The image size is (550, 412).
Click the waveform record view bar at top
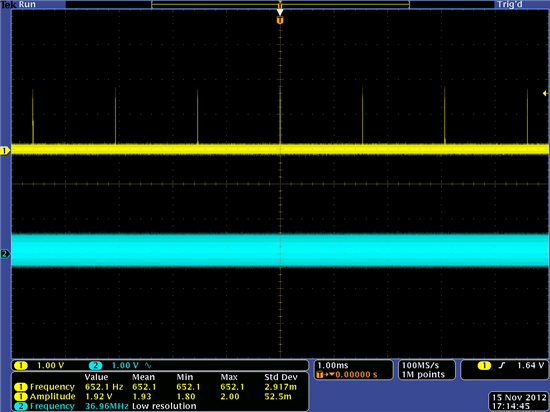pyautogui.click(x=280, y=5)
